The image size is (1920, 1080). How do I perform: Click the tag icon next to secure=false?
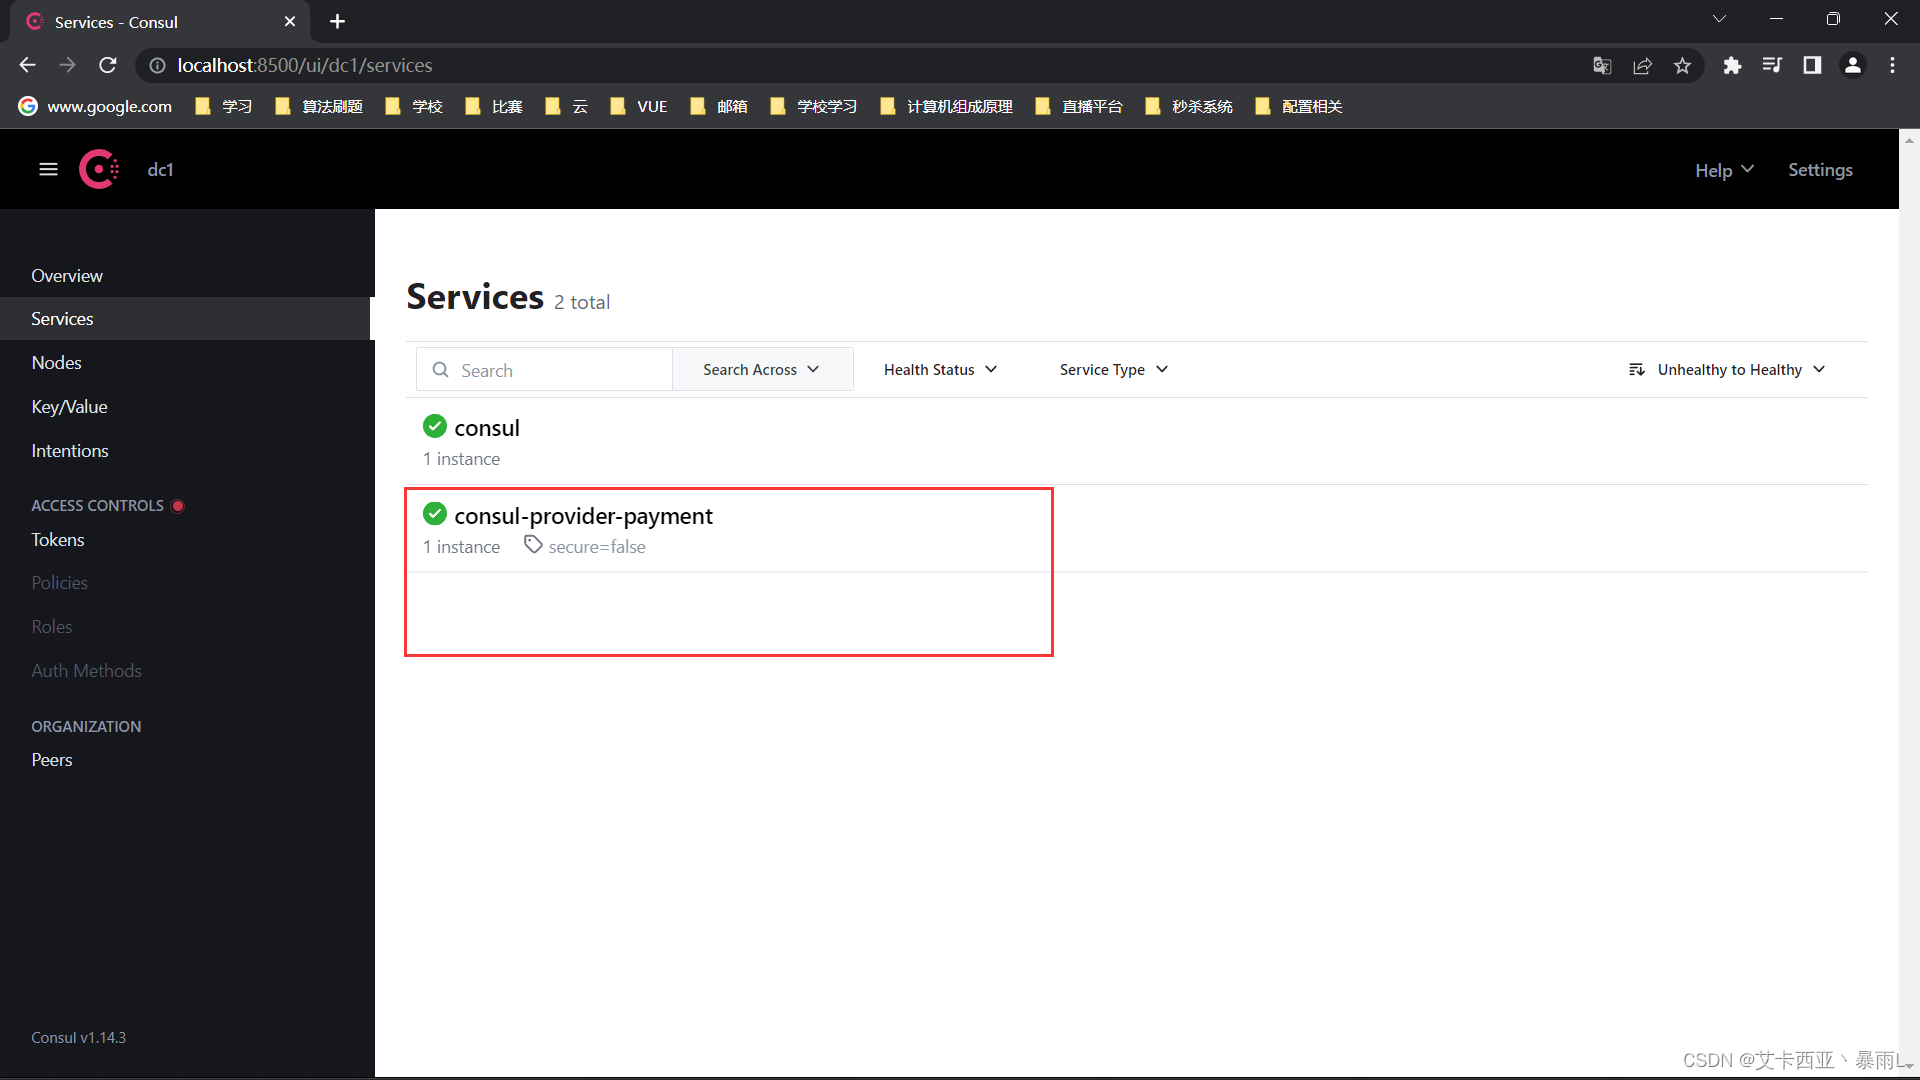[533, 545]
